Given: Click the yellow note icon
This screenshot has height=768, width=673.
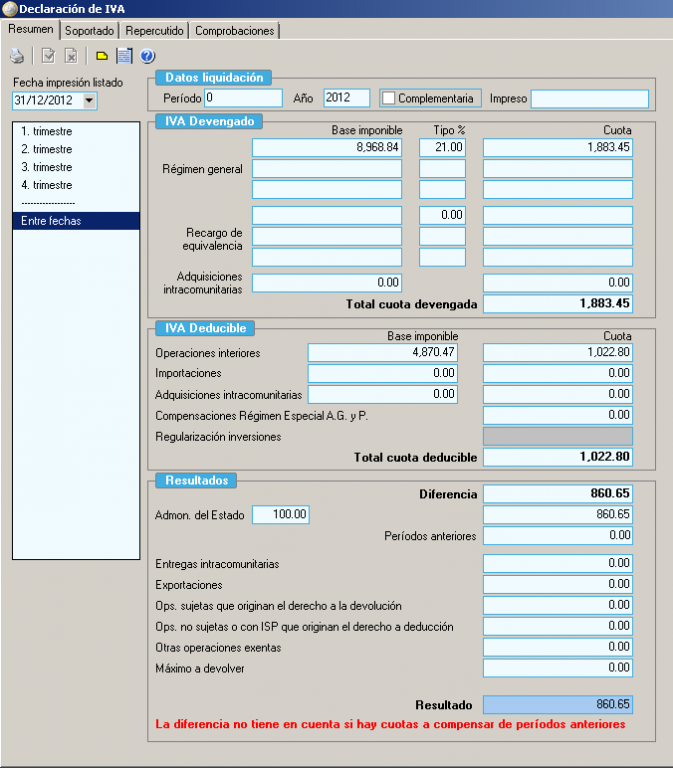Looking at the screenshot, I should 102,56.
